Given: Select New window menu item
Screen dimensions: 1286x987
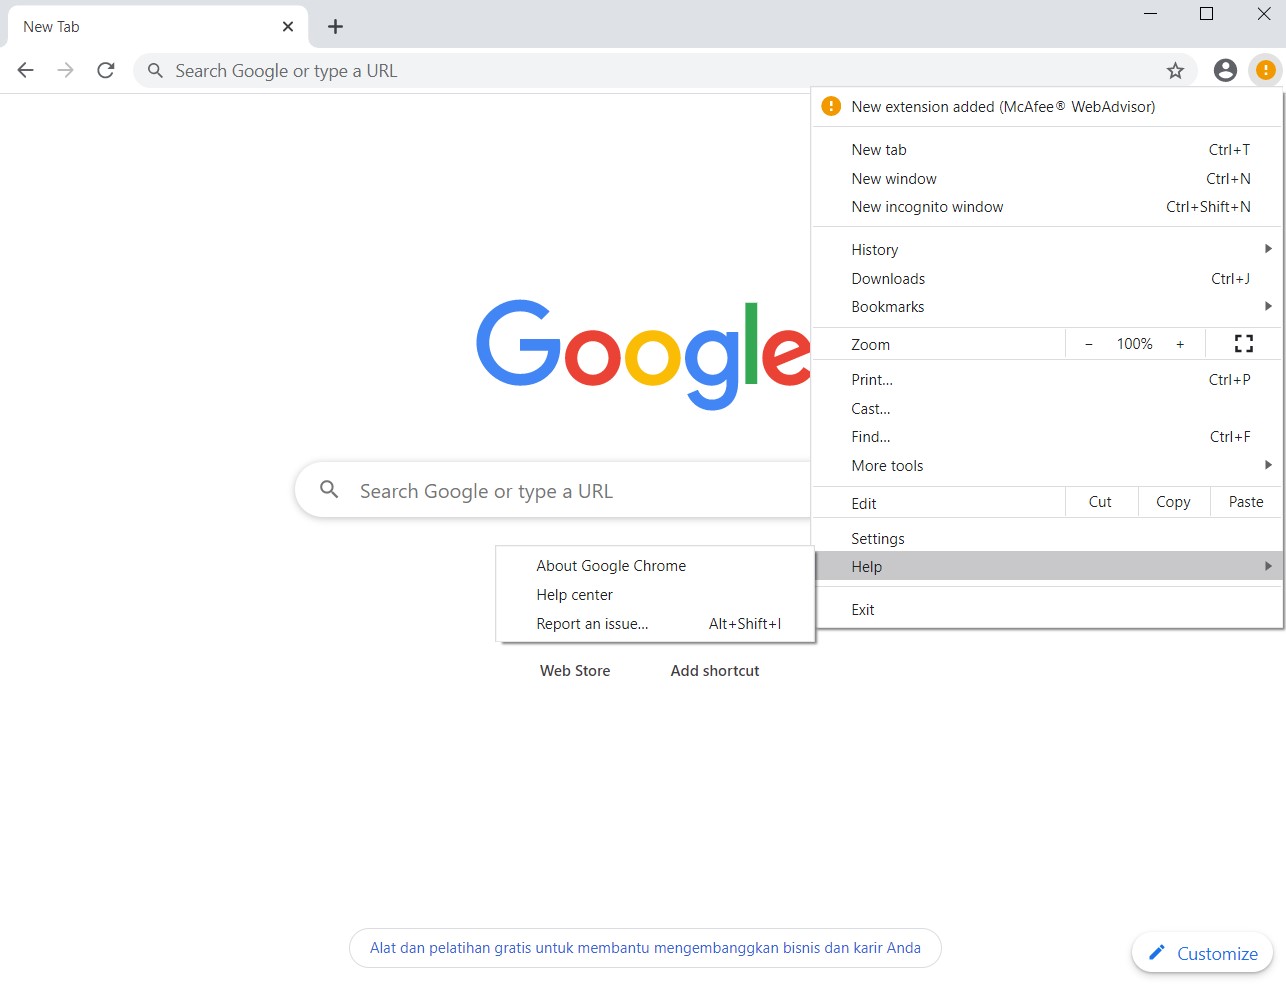Looking at the screenshot, I should point(1047,179).
